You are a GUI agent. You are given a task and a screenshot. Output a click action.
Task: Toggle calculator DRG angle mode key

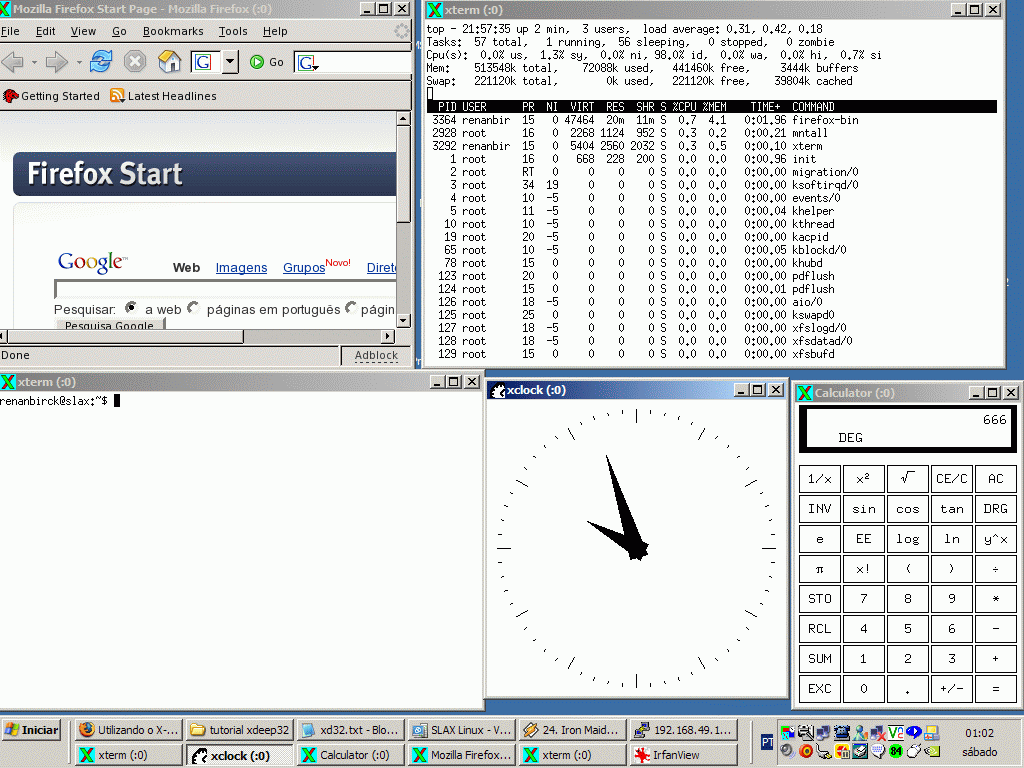pos(996,509)
